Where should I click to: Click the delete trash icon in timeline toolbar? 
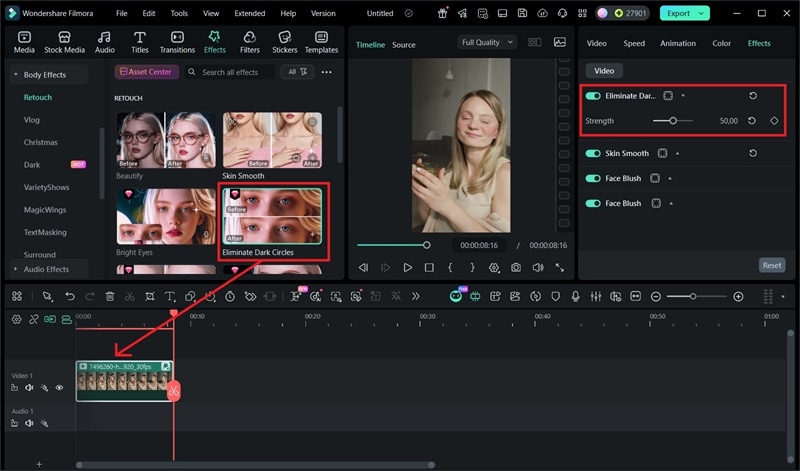click(110, 297)
